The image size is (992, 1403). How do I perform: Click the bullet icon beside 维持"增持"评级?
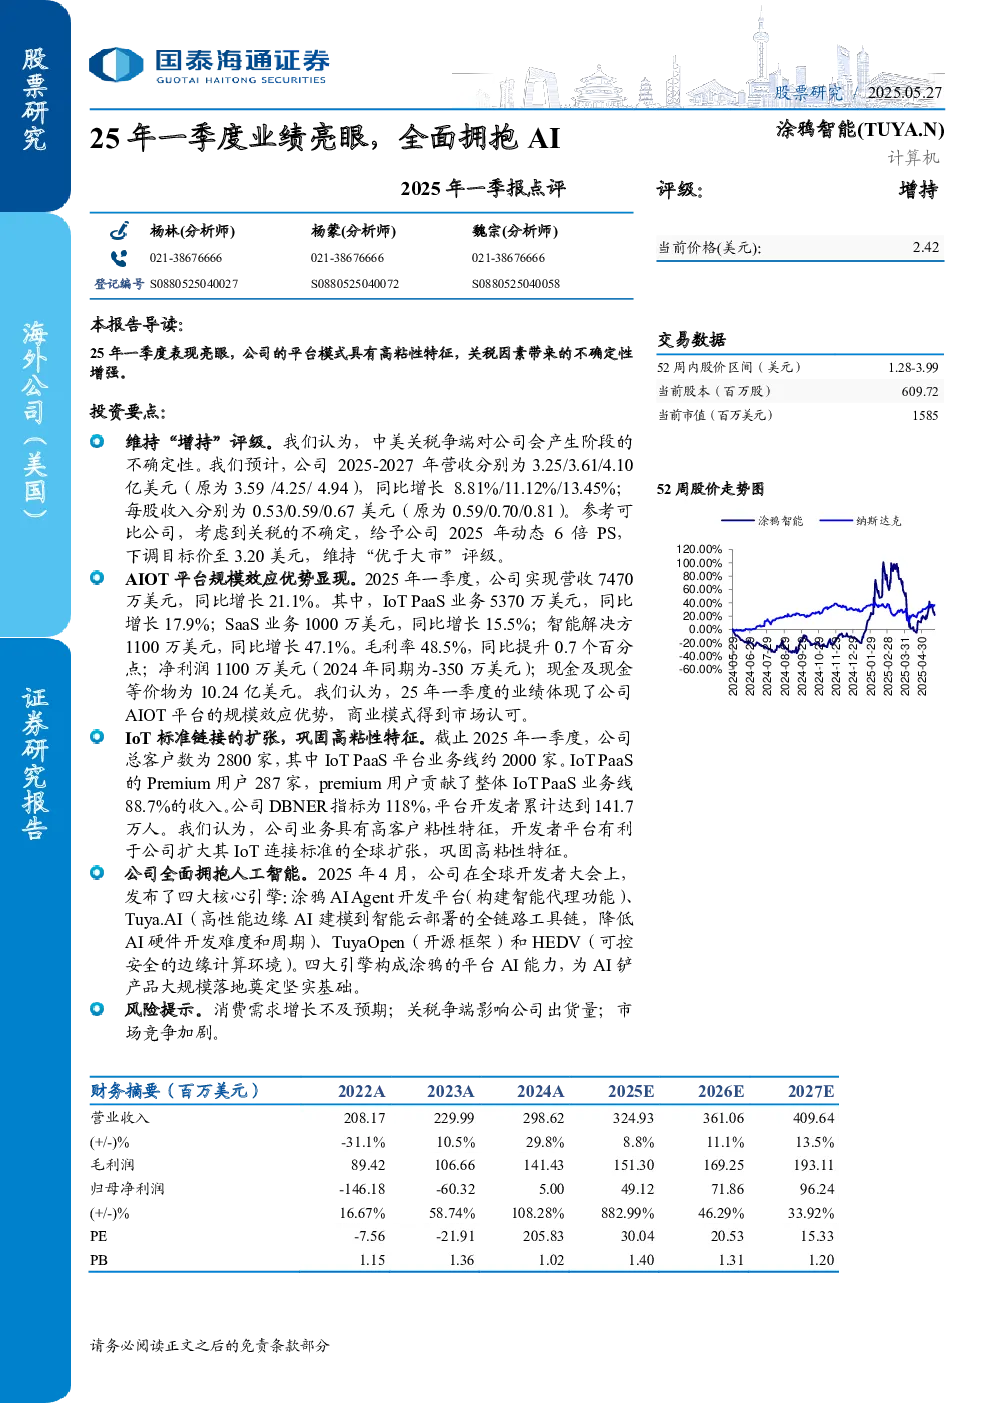pyautogui.click(x=97, y=441)
